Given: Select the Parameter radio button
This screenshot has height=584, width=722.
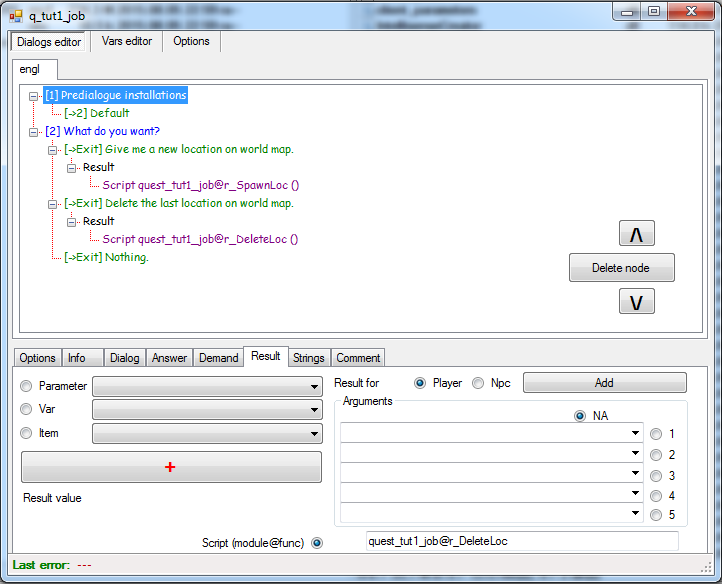Looking at the screenshot, I should point(26,386).
